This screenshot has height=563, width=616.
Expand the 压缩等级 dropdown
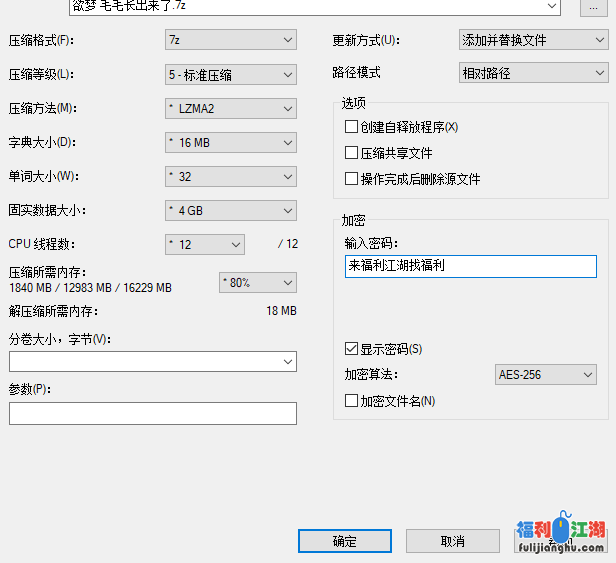[x=231, y=75]
